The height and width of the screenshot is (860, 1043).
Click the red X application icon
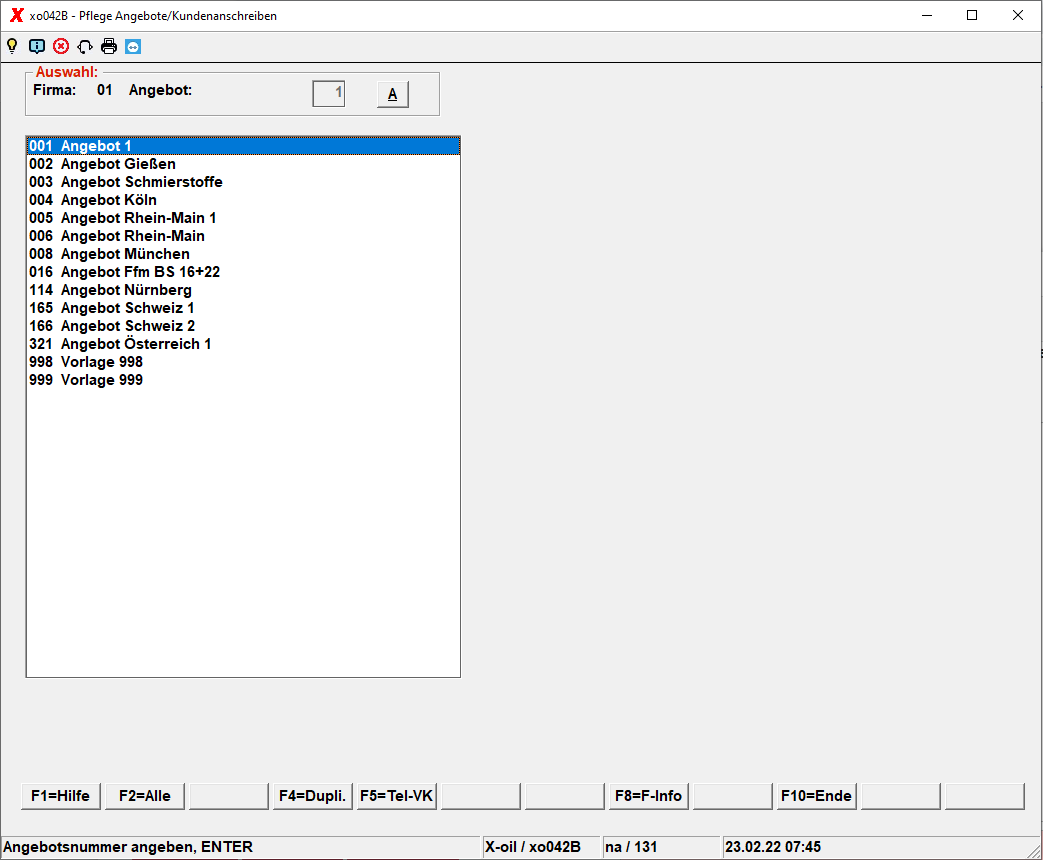pos(17,15)
